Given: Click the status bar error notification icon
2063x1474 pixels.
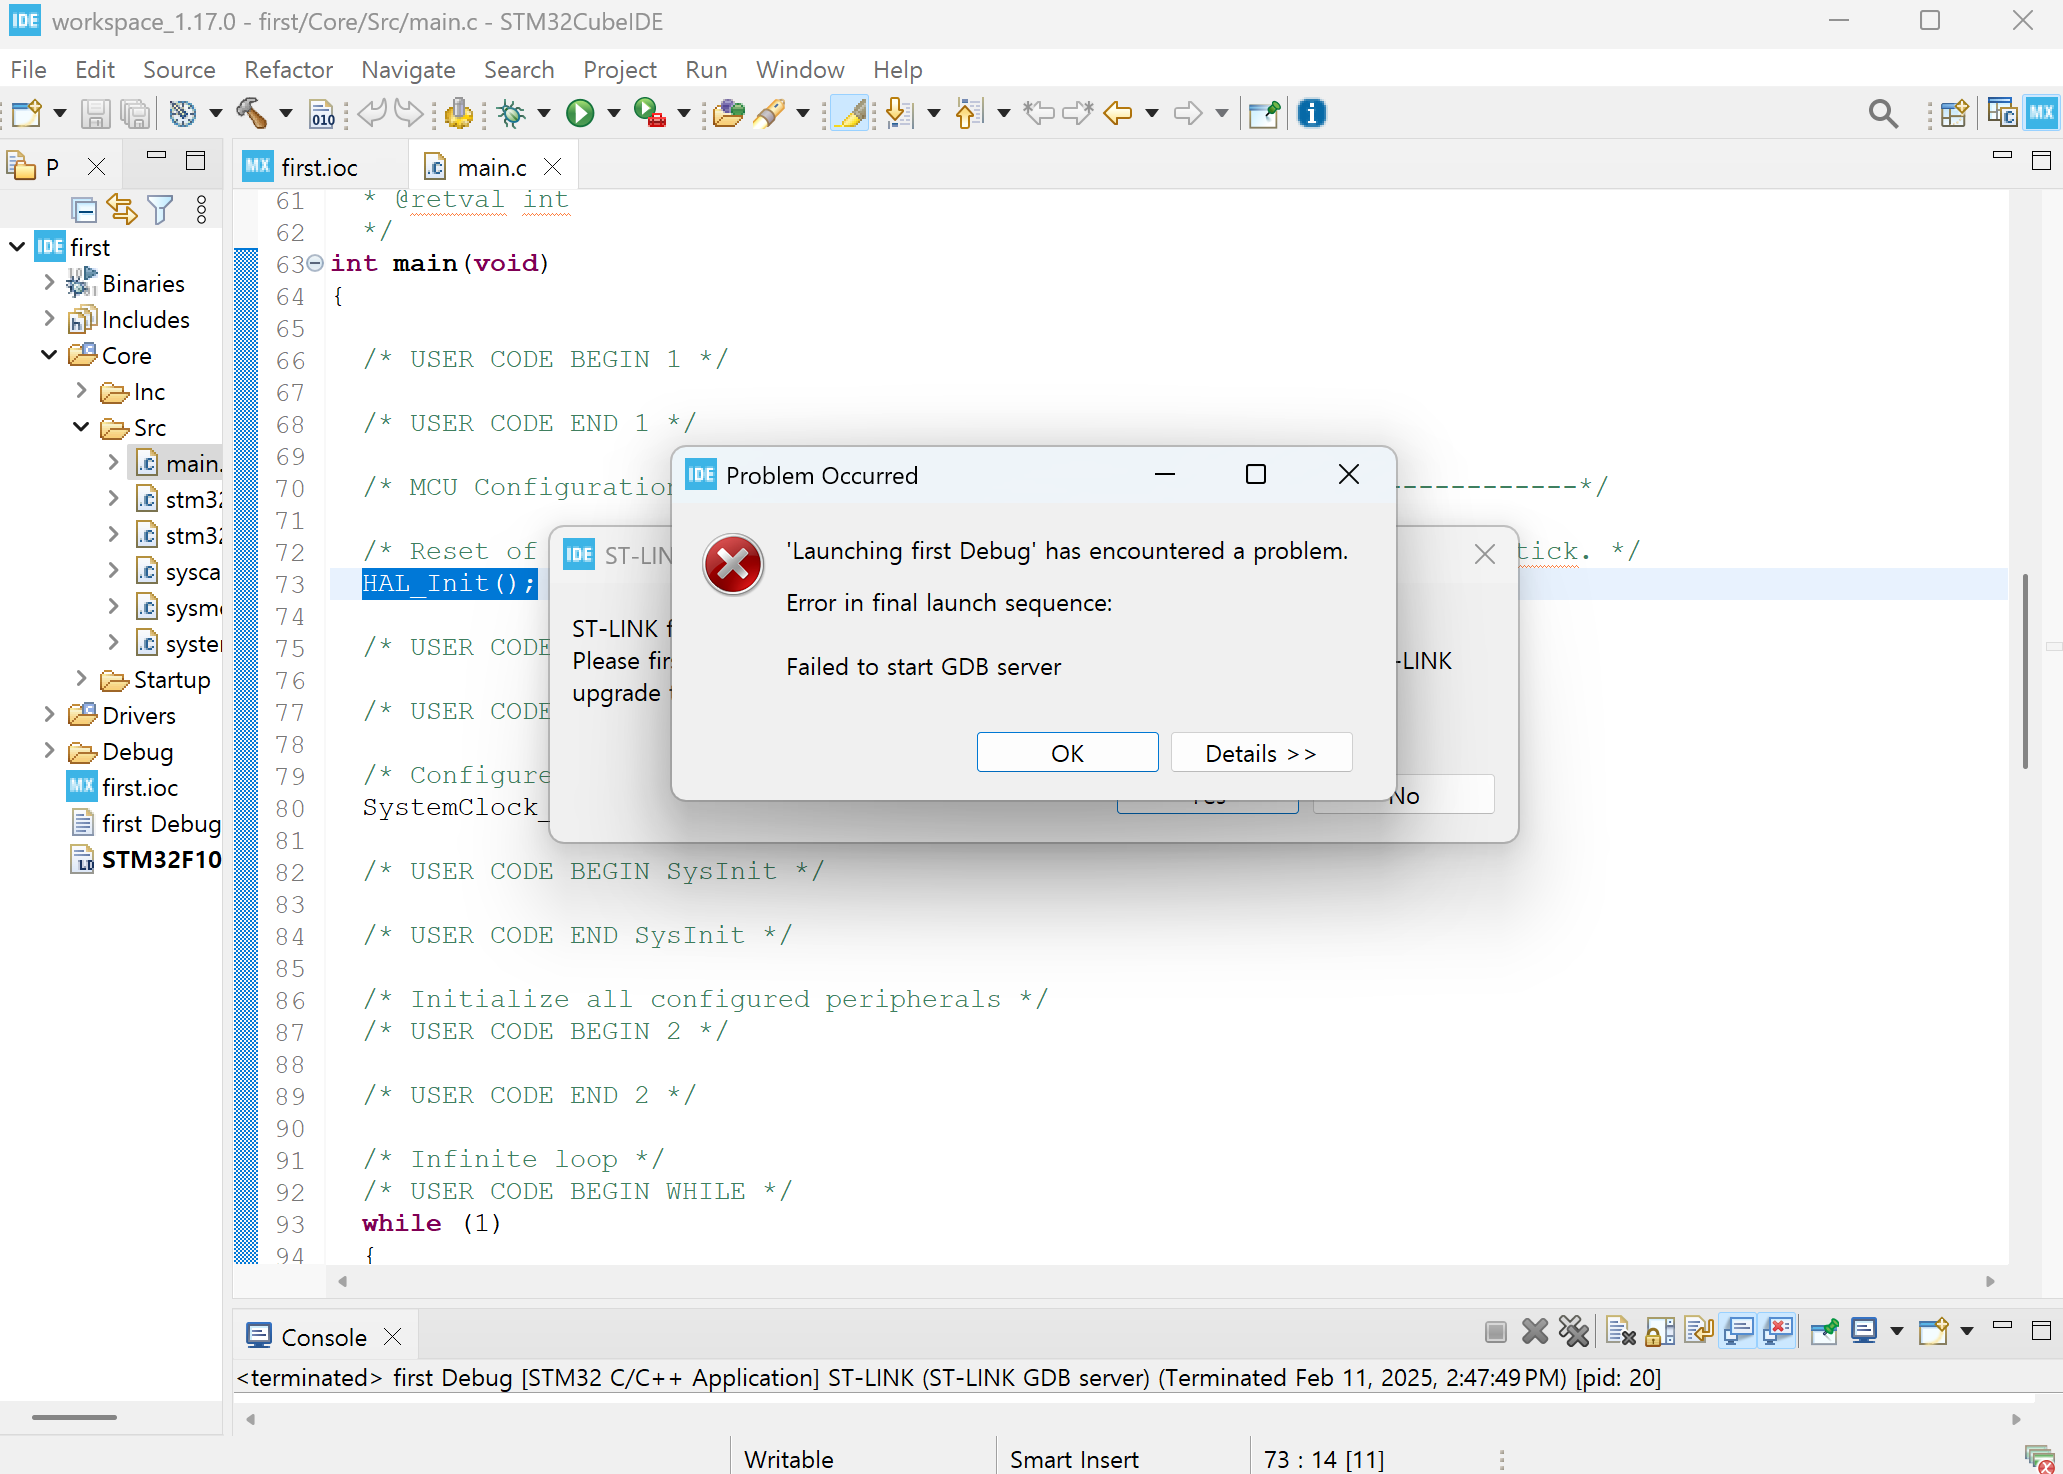Looking at the screenshot, I should click(x=2039, y=1459).
